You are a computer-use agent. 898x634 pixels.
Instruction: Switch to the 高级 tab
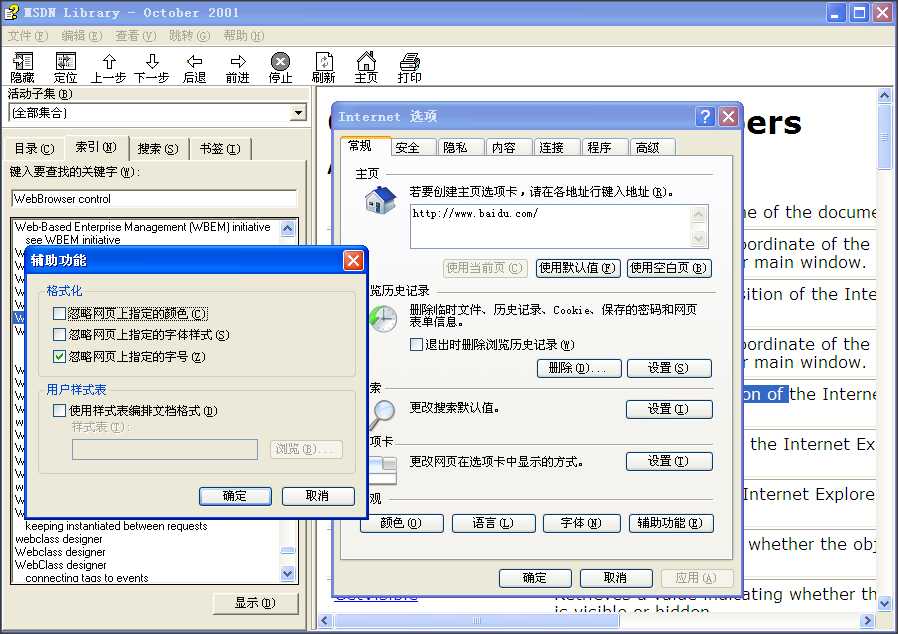pyautogui.click(x=653, y=148)
